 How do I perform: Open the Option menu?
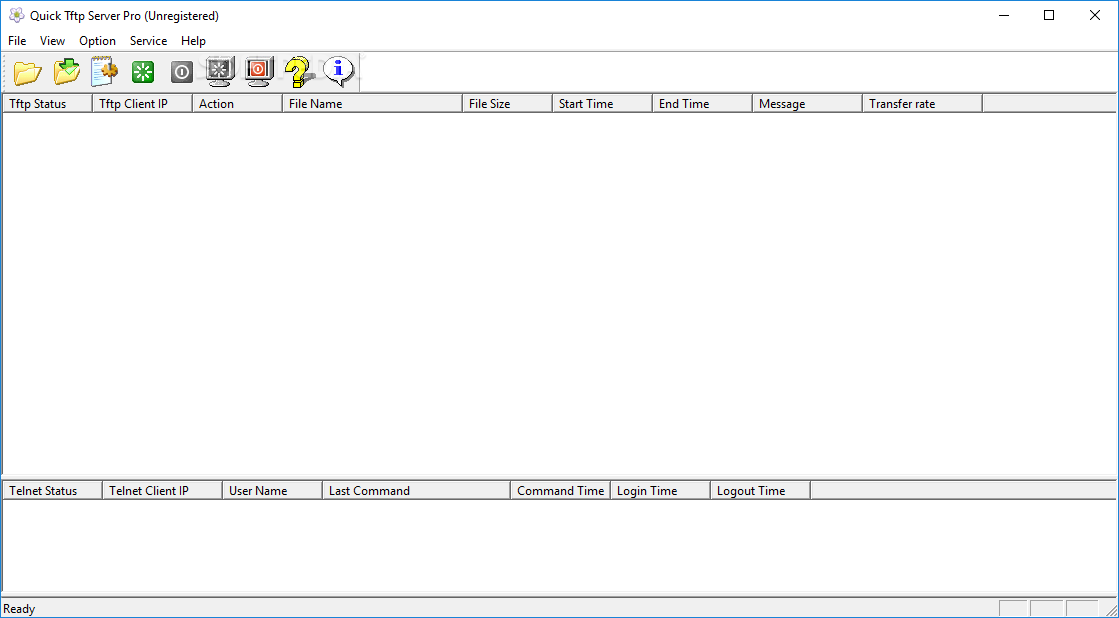(97, 41)
